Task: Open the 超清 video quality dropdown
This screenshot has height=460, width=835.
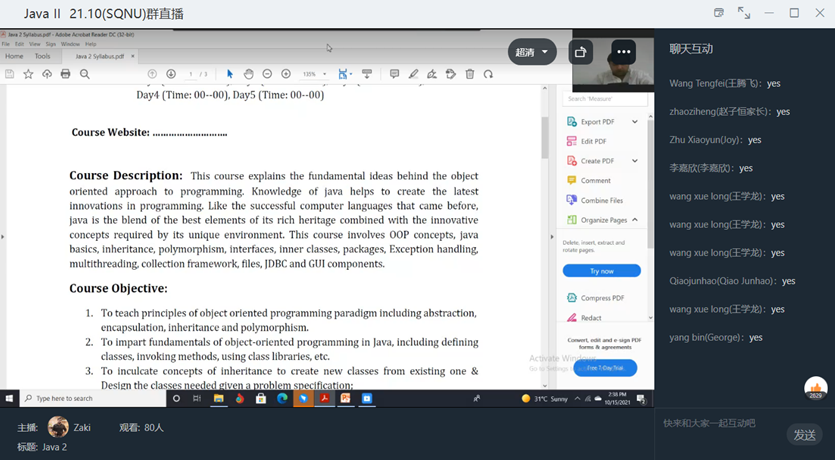Action: tap(532, 52)
